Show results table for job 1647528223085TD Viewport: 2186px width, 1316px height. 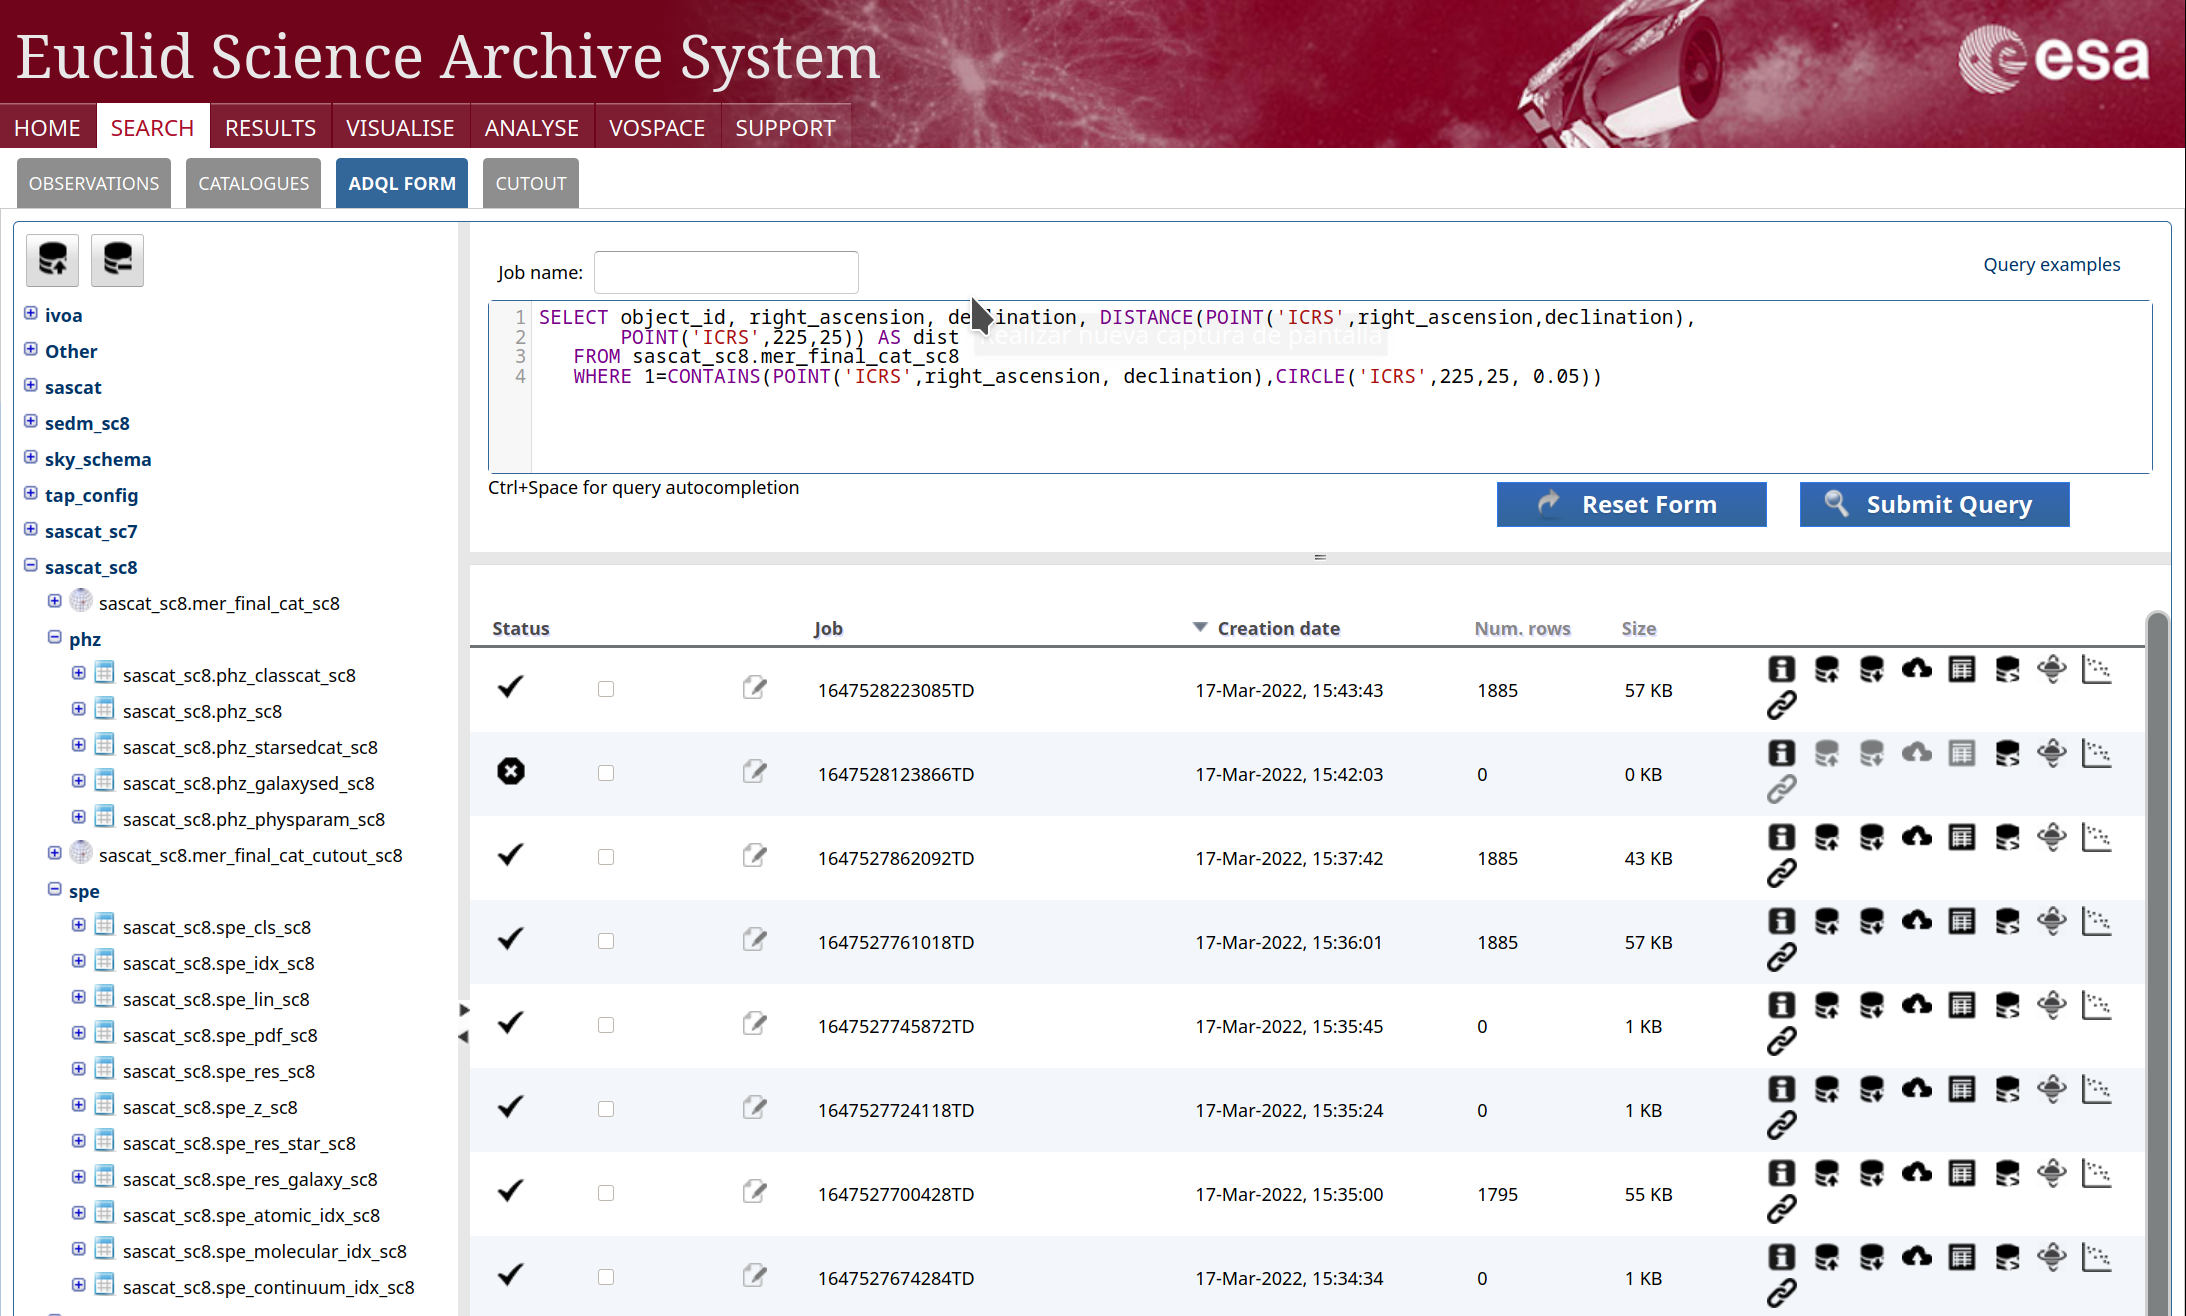coord(1962,669)
